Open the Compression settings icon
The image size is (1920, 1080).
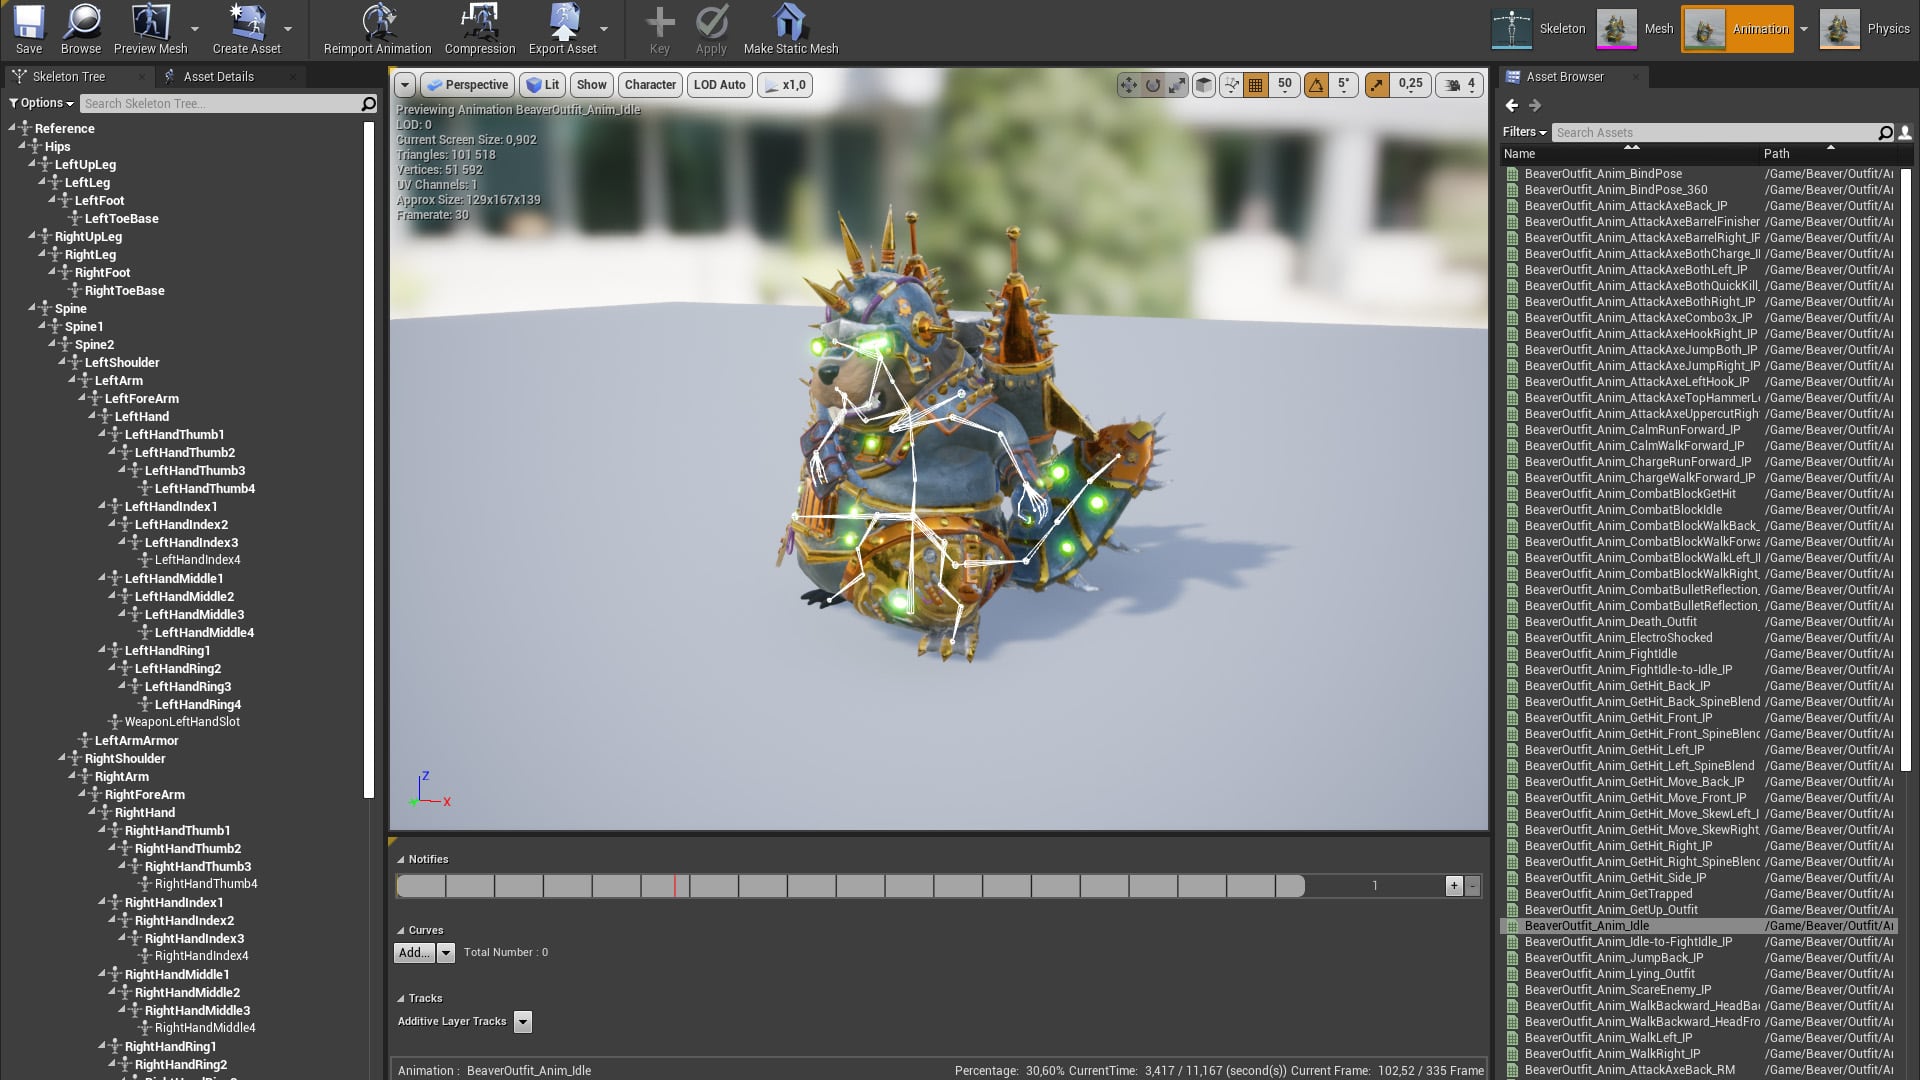point(480,28)
